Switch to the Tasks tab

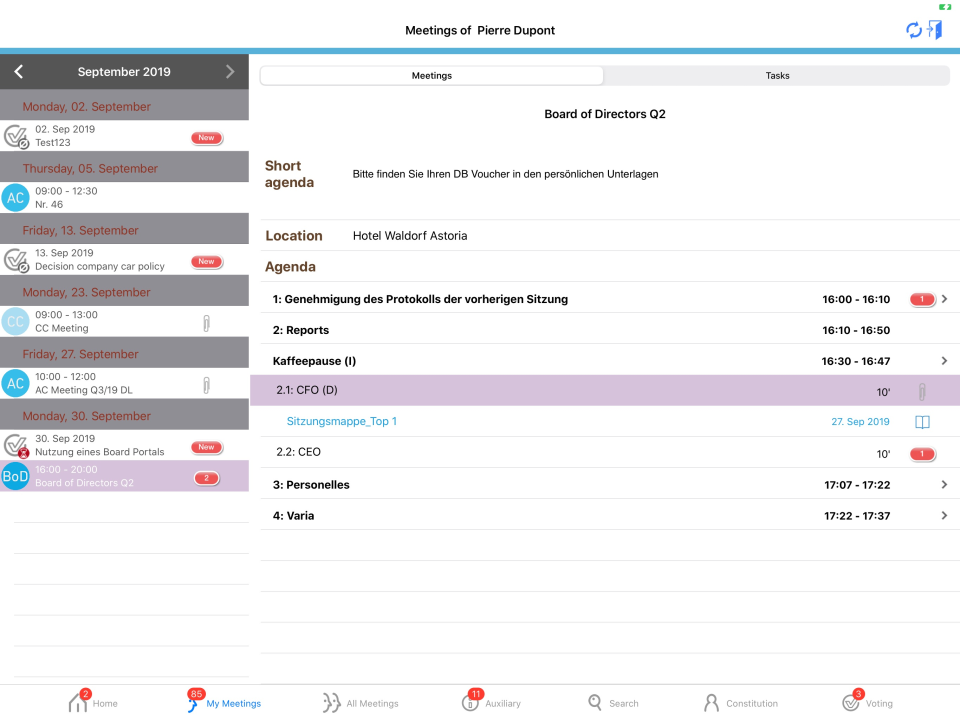pyautogui.click(x=777, y=75)
